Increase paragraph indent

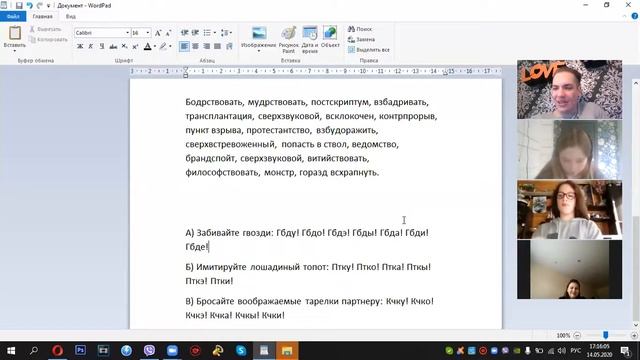[x=196, y=33]
